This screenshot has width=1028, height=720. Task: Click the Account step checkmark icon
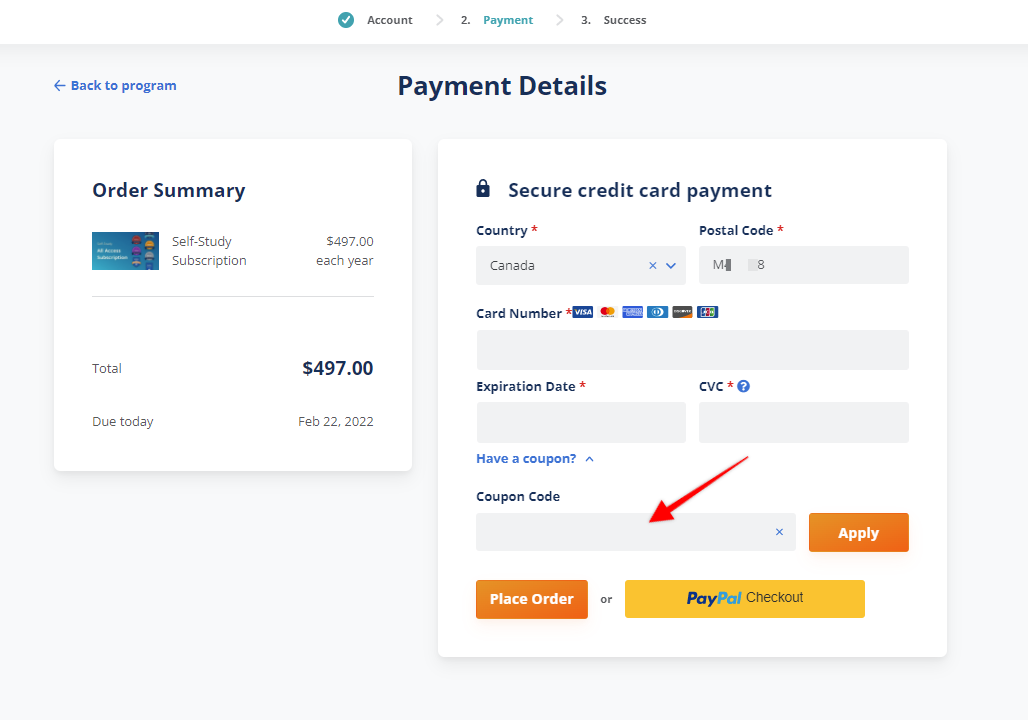[x=345, y=19]
